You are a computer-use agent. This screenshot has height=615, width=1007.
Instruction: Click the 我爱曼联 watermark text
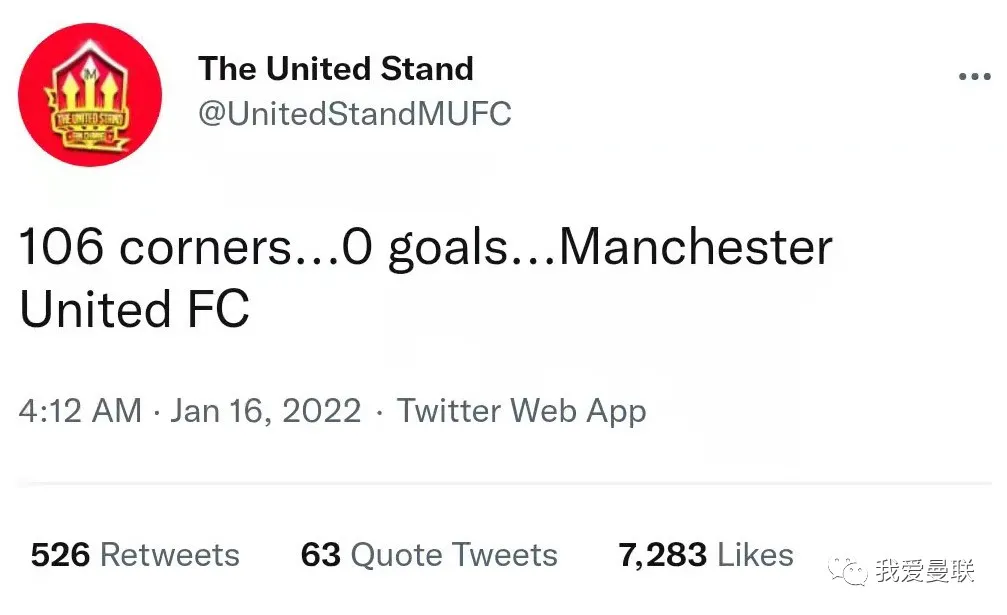(924, 571)
